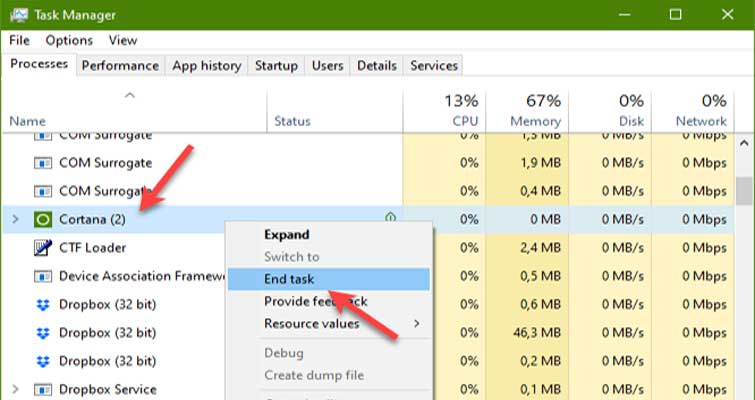
Task: Click the greyed Create dump file entry
Action: [329, 375]
